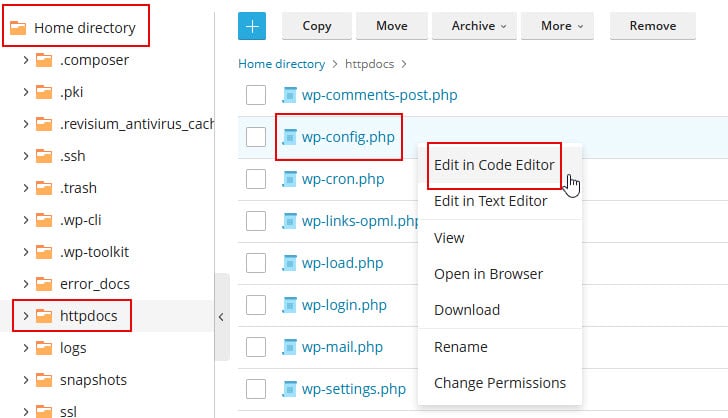This screenshot has width=728, height=418.
Task: Click the blue plus add button
Action: (252, 26)
